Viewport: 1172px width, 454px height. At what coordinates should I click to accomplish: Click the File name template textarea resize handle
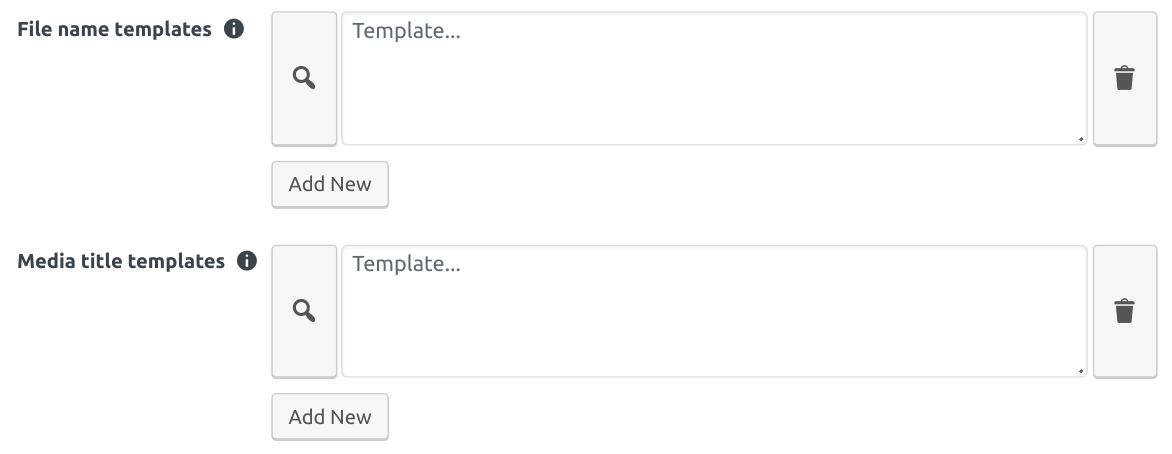pyautogui.click(x=1082, y=140)
